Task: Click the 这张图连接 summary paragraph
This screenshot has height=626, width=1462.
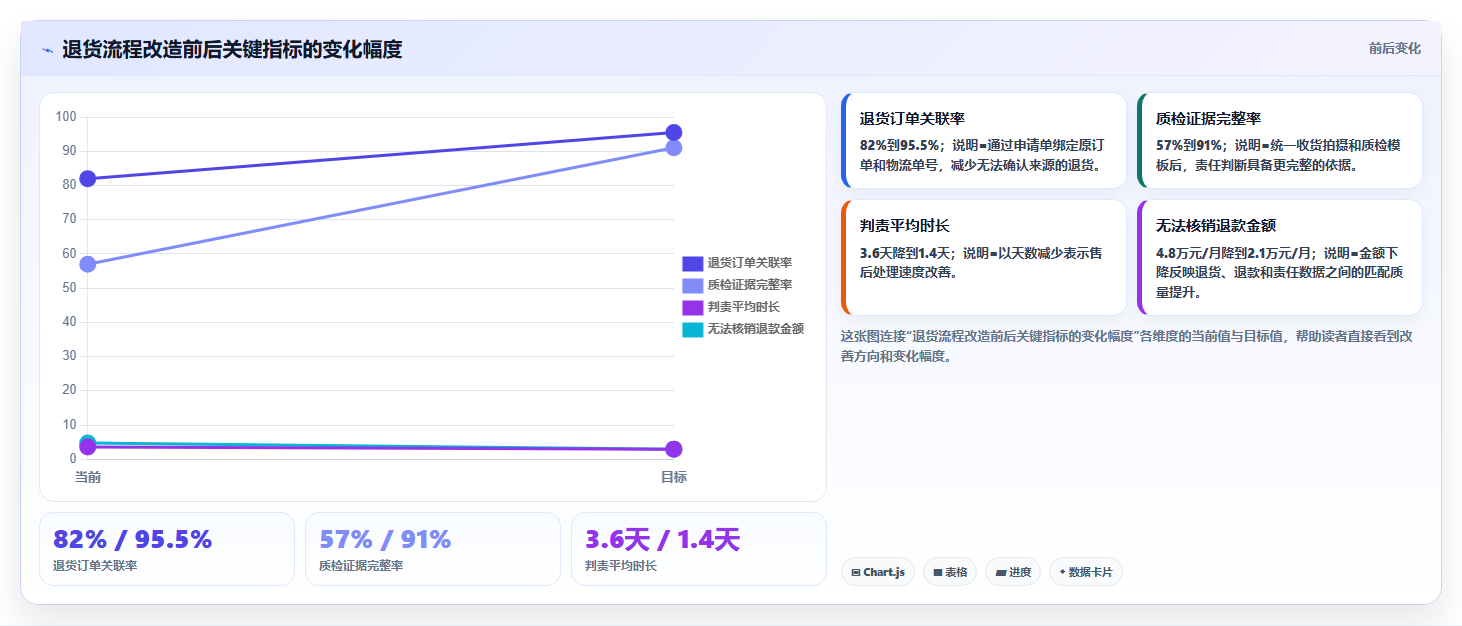Action: tap(1127, 346)
